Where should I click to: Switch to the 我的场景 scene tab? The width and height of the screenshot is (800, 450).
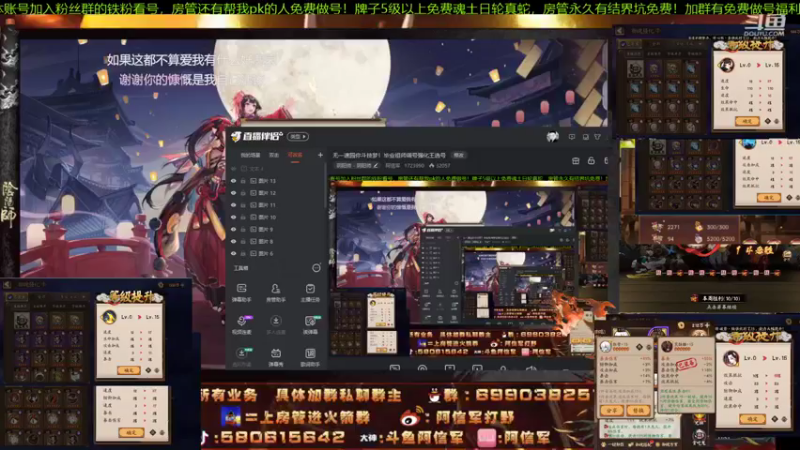(x=250, y=155)
